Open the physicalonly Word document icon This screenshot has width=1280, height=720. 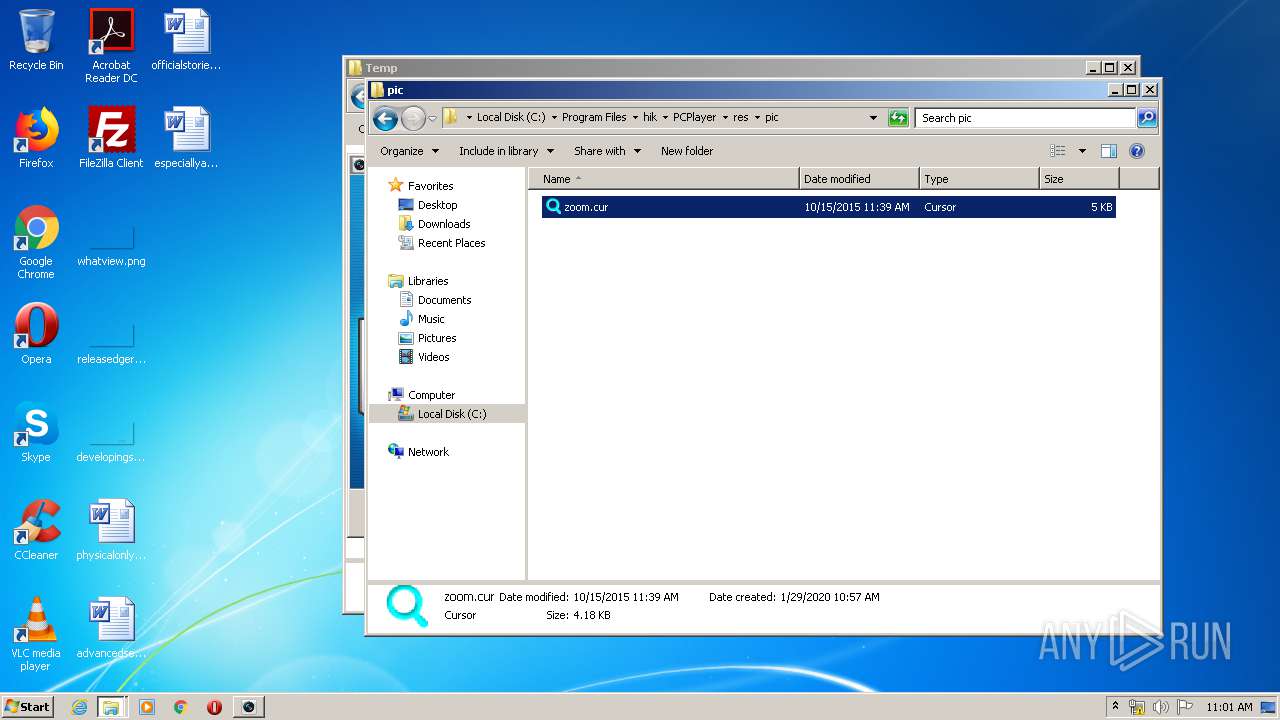pos(111,530)
